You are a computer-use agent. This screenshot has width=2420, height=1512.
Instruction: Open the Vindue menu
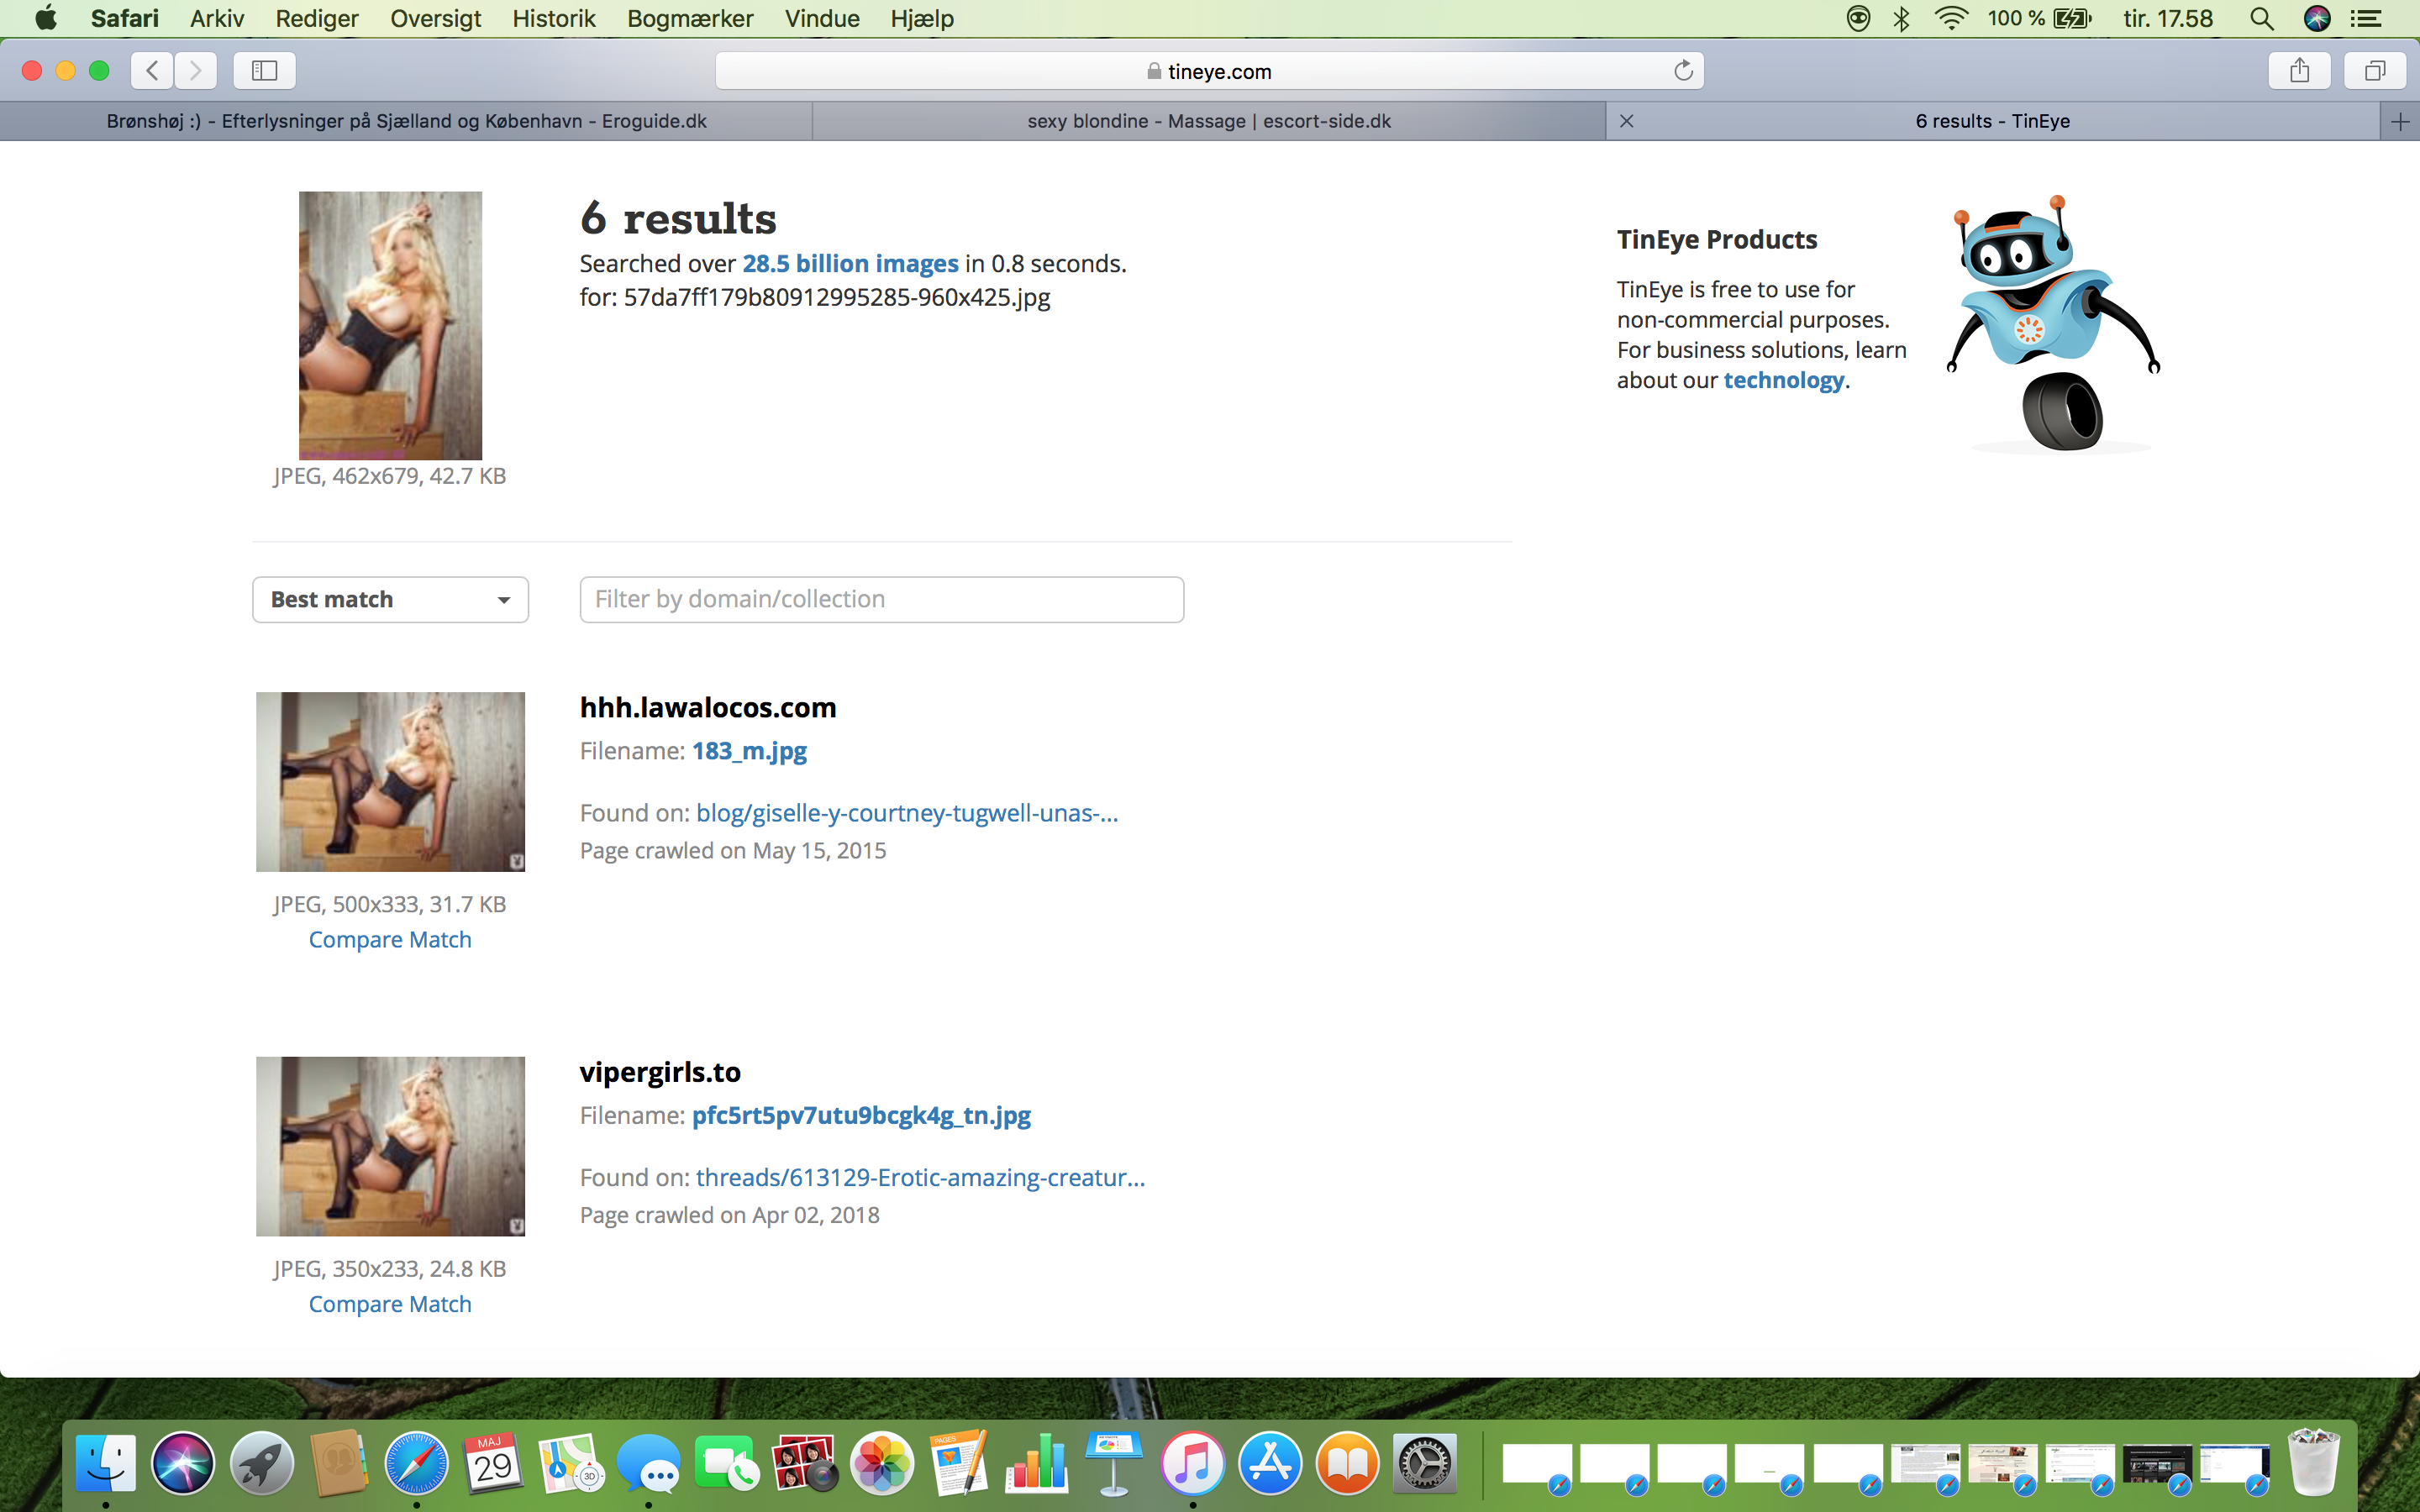(x=822, y=18)
